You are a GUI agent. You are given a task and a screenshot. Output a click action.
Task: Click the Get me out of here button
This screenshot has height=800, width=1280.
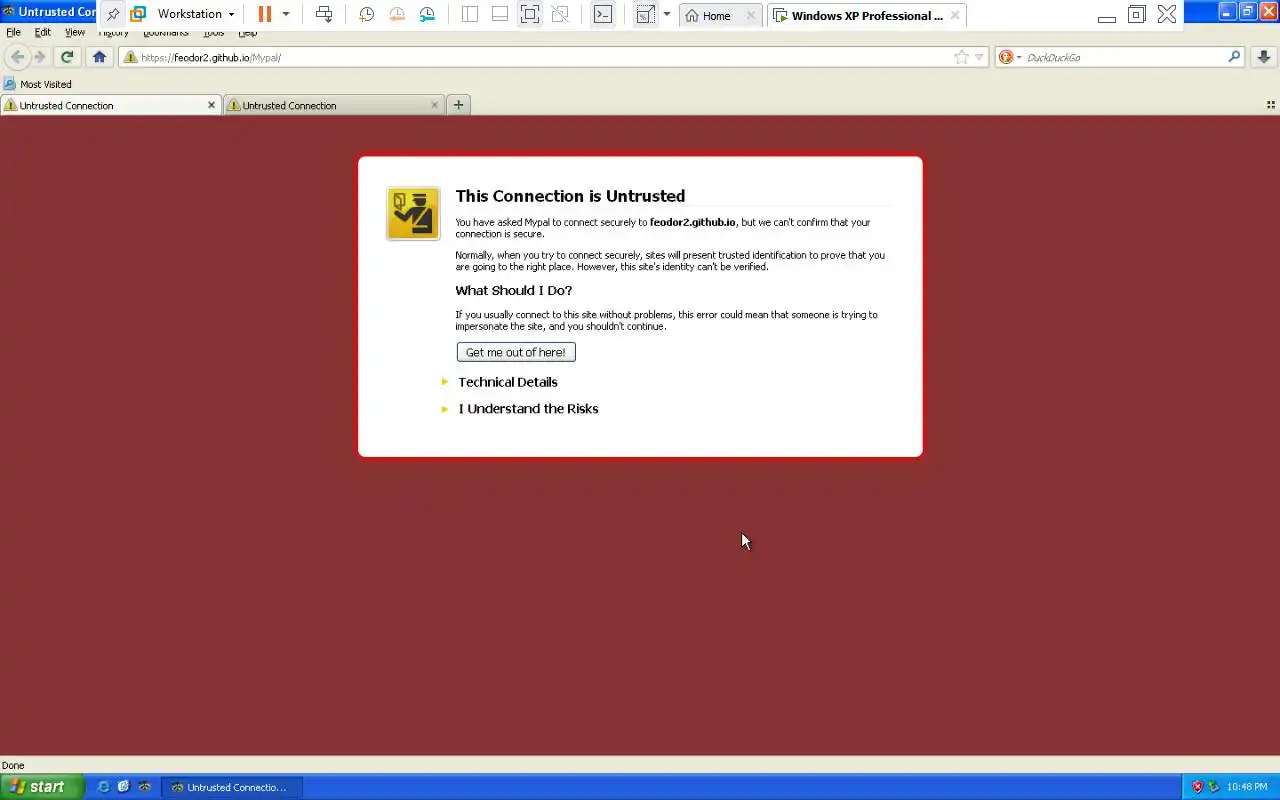[x=516, y=352]
